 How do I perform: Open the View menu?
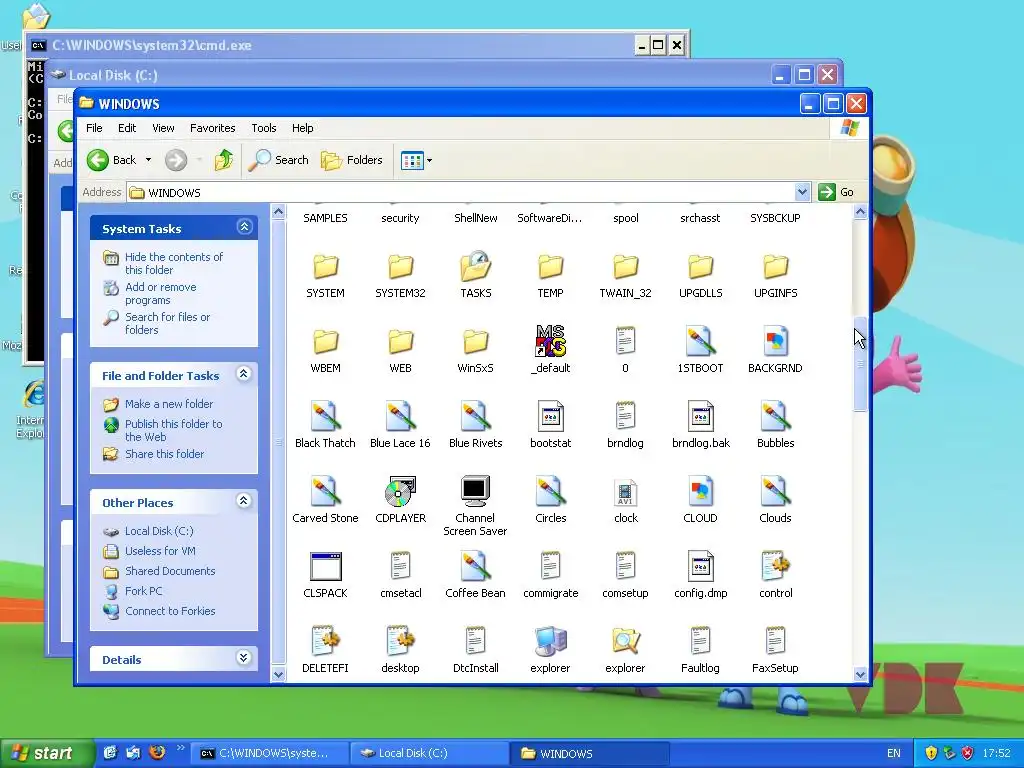(163, 128)
